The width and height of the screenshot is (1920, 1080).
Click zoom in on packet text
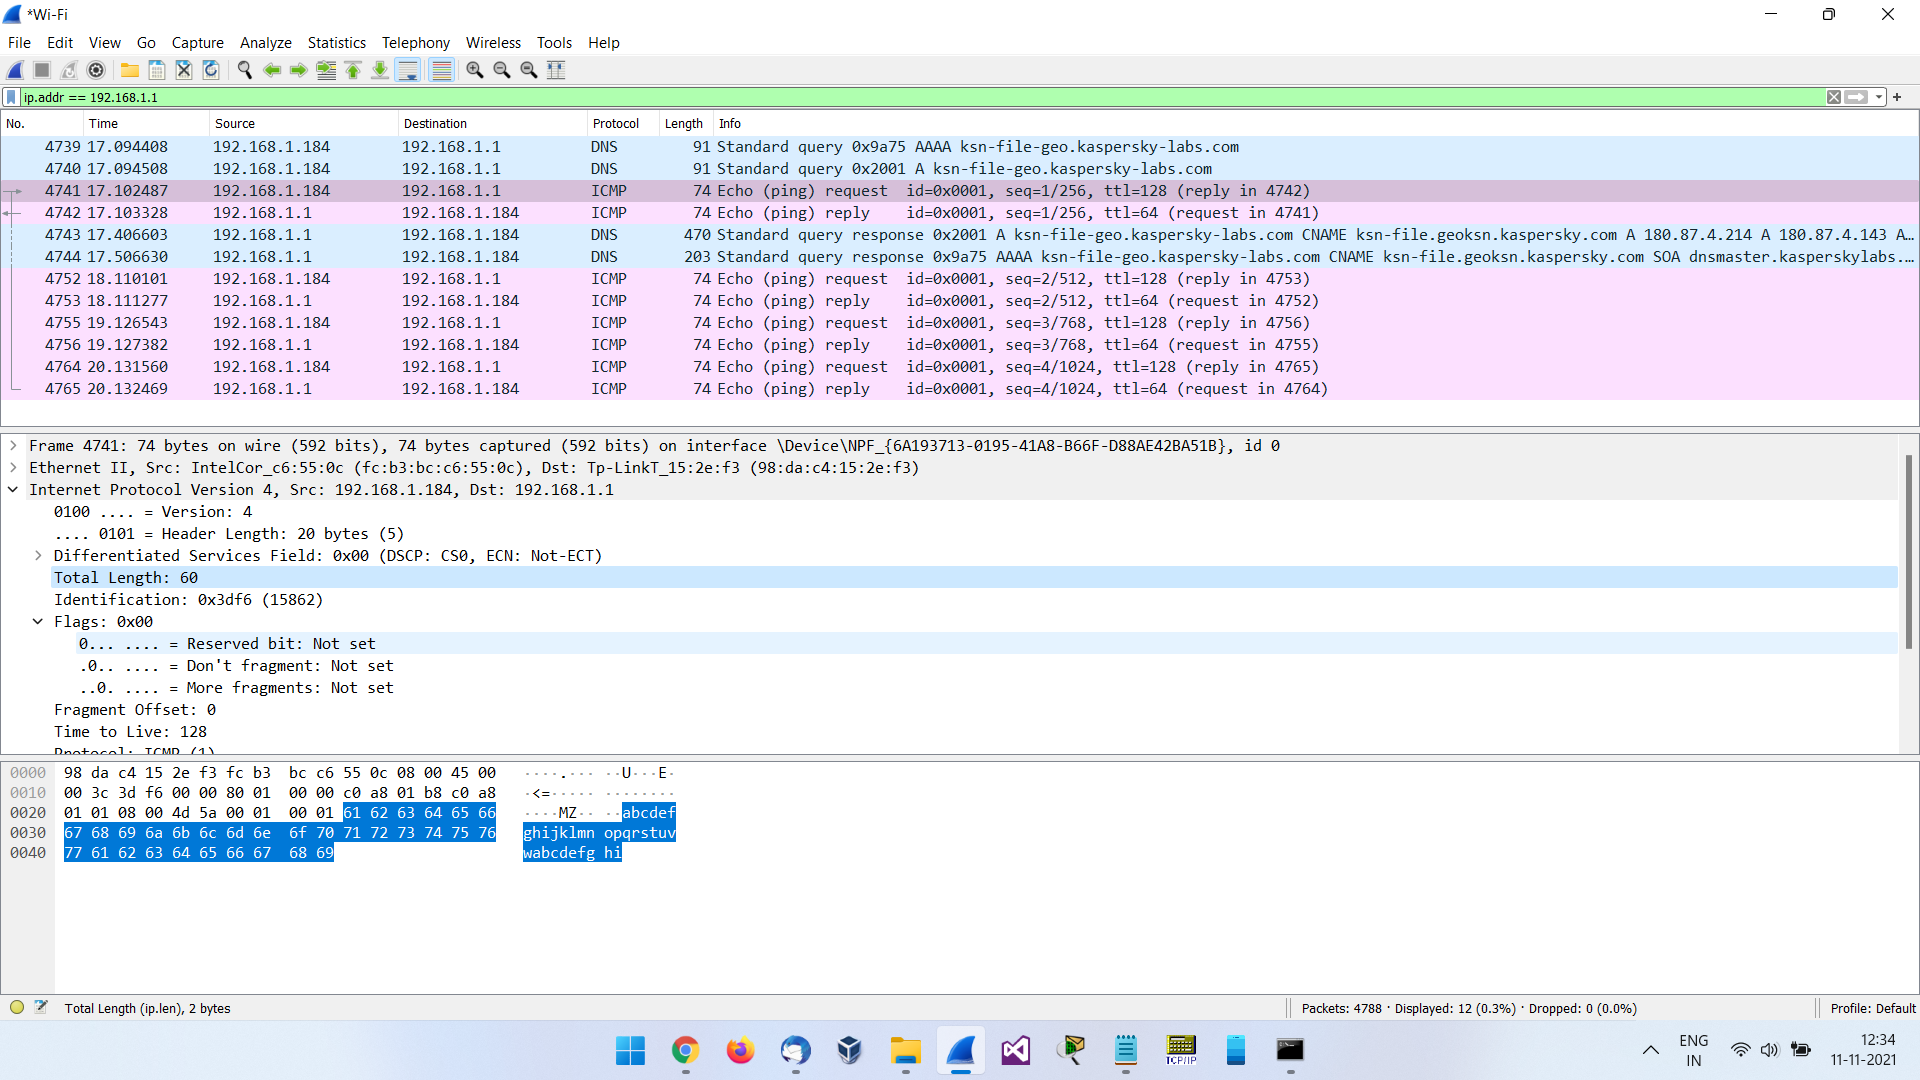pyautogui.click(x=475, y=70)
